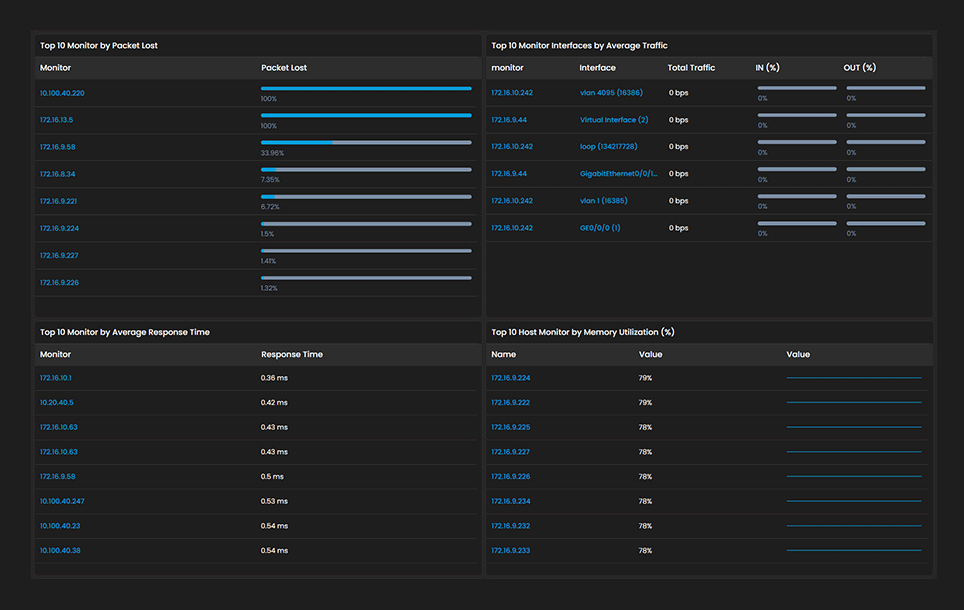Open monitor 10.100.40.247 link

pyautogui.click(x=62, y=501)
